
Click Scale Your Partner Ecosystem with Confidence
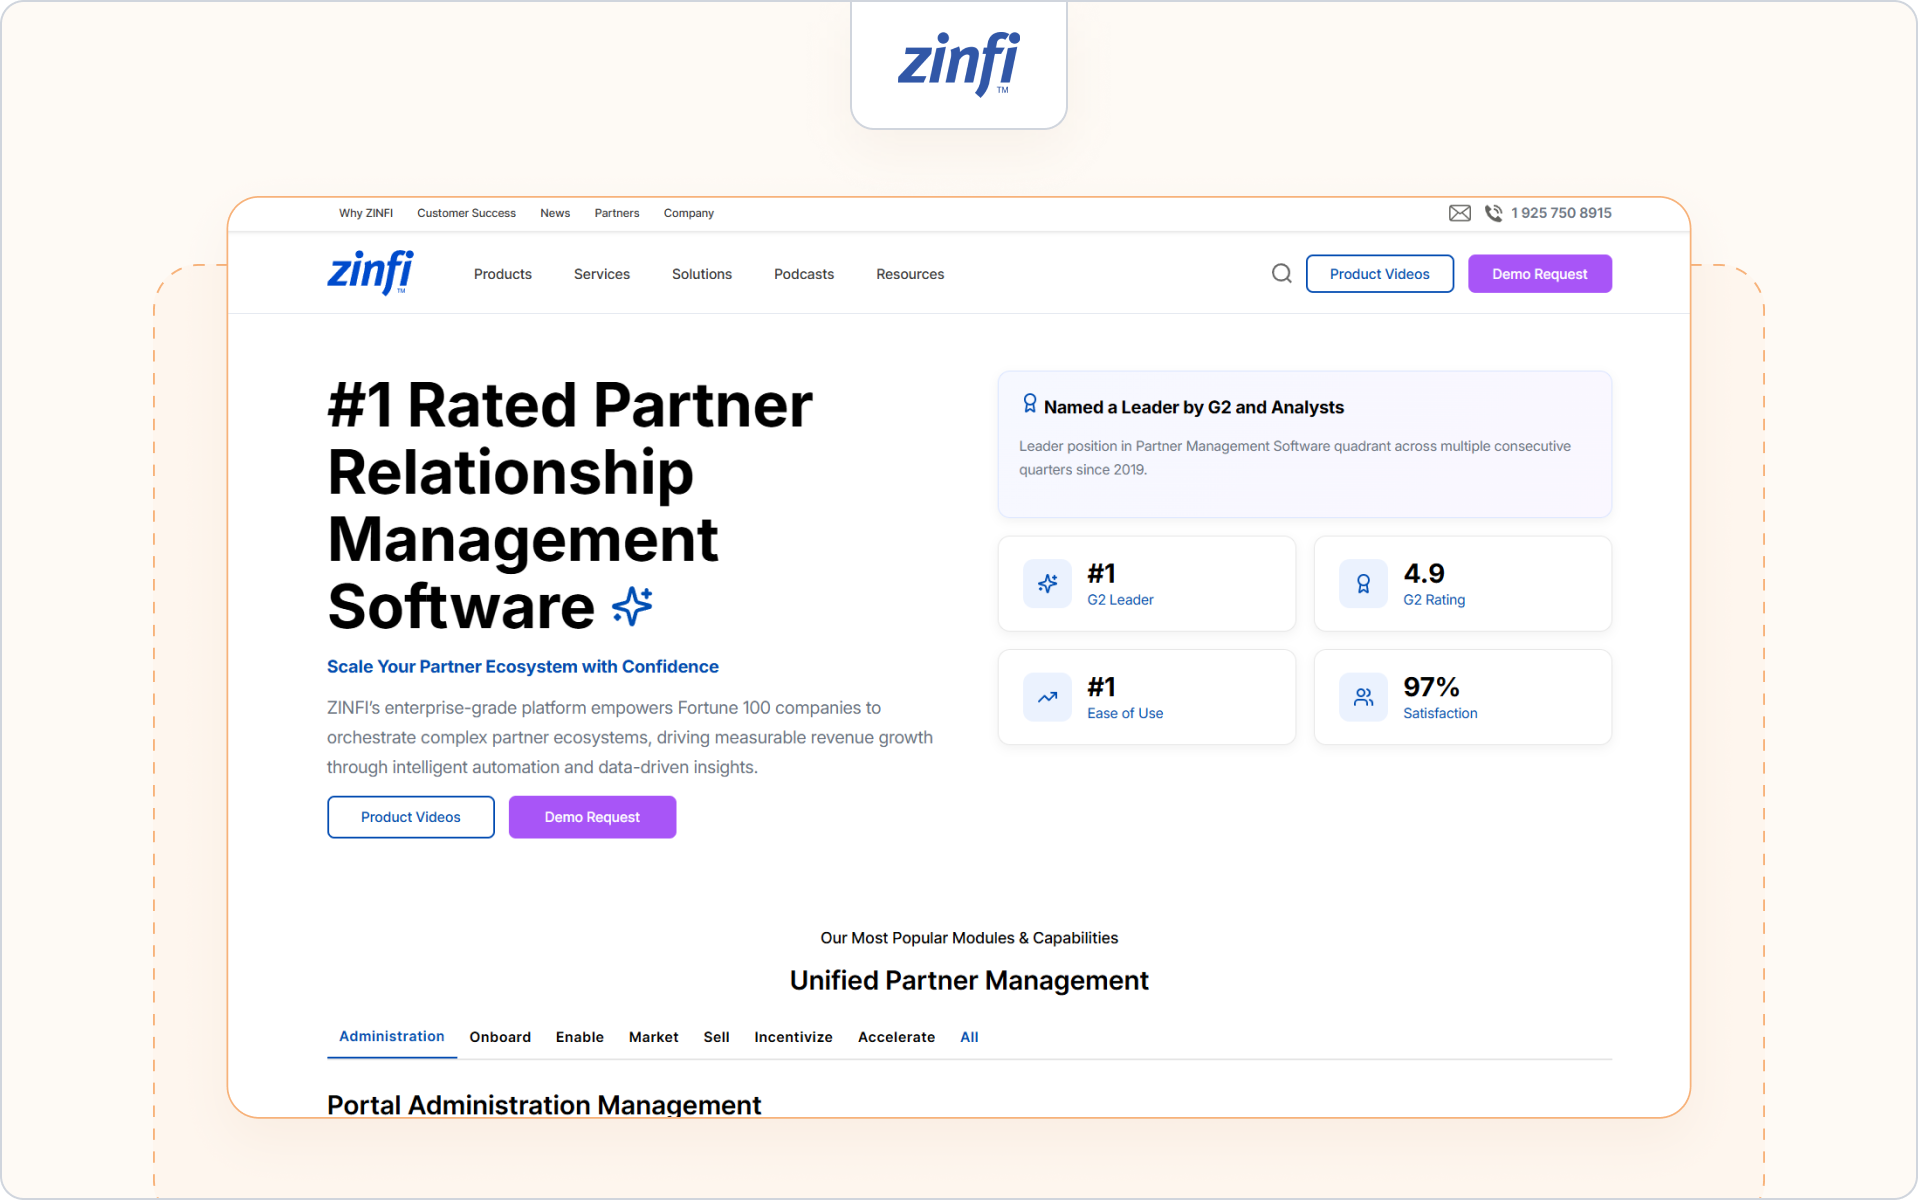point(523,667)
